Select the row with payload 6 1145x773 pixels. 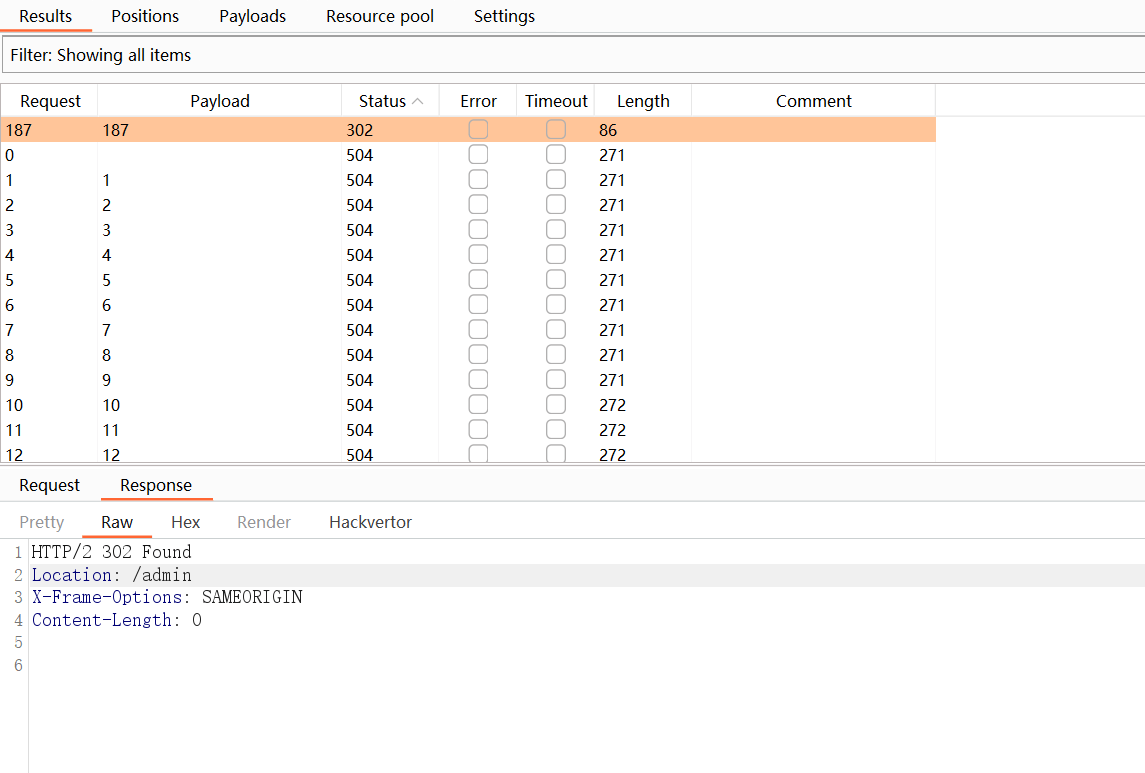(468, 305)
